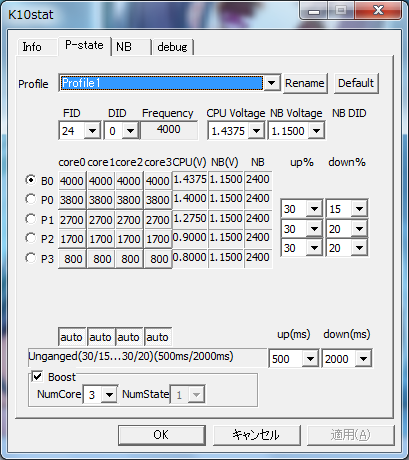Image resolution: width=409 pixels, height=460 pixels.
Task: Select the B0 state radio button
Action: [x=31, y=180]
